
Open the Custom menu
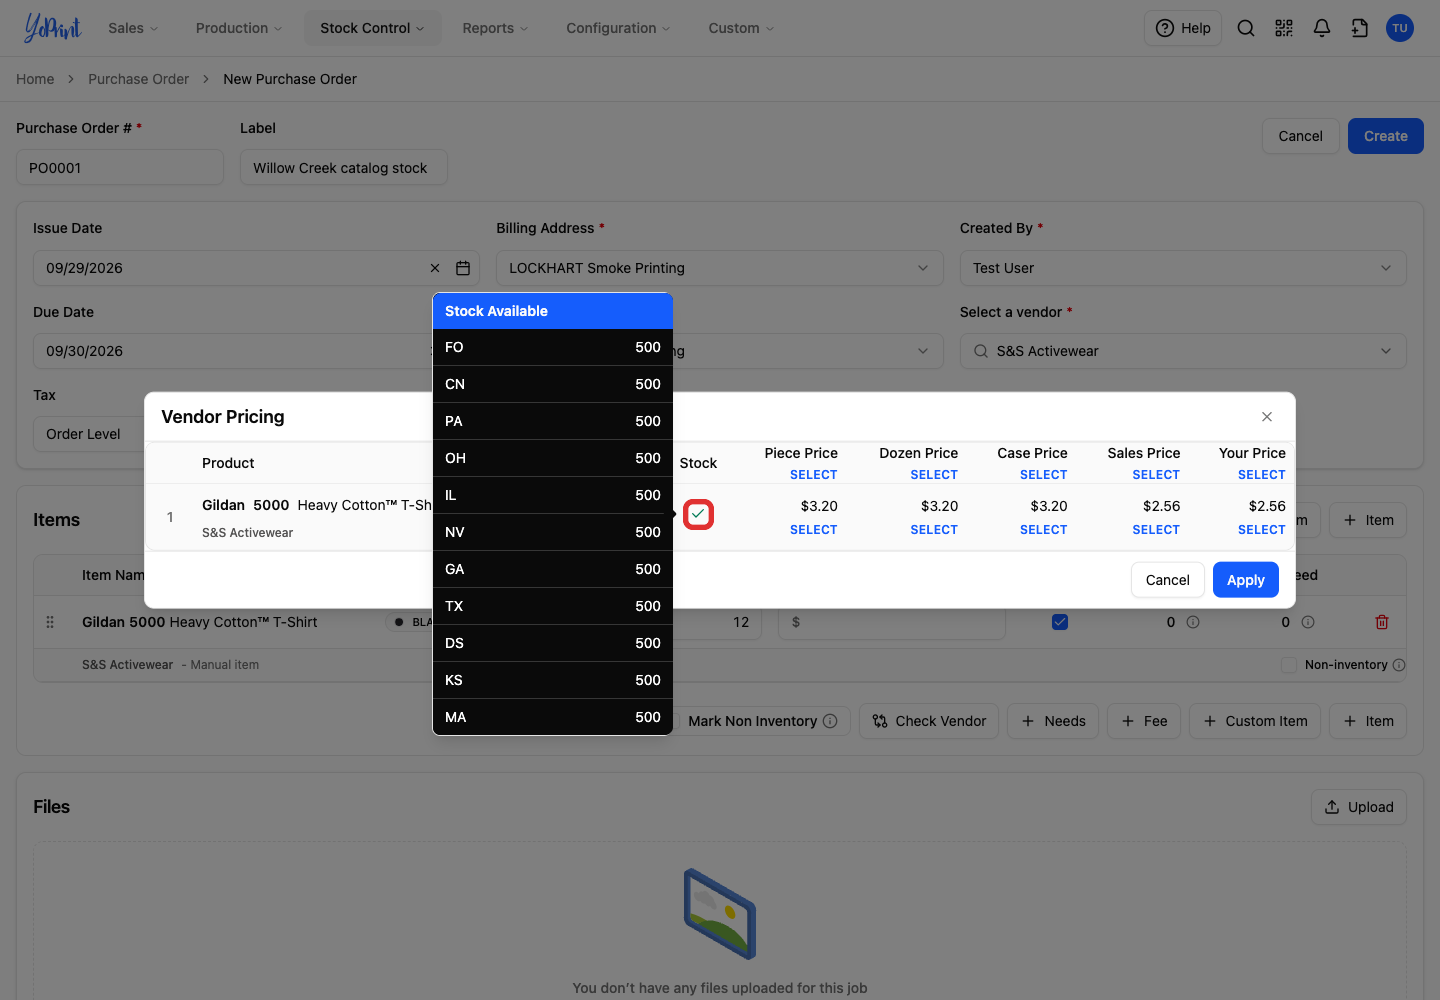click(x=741, y=28)
